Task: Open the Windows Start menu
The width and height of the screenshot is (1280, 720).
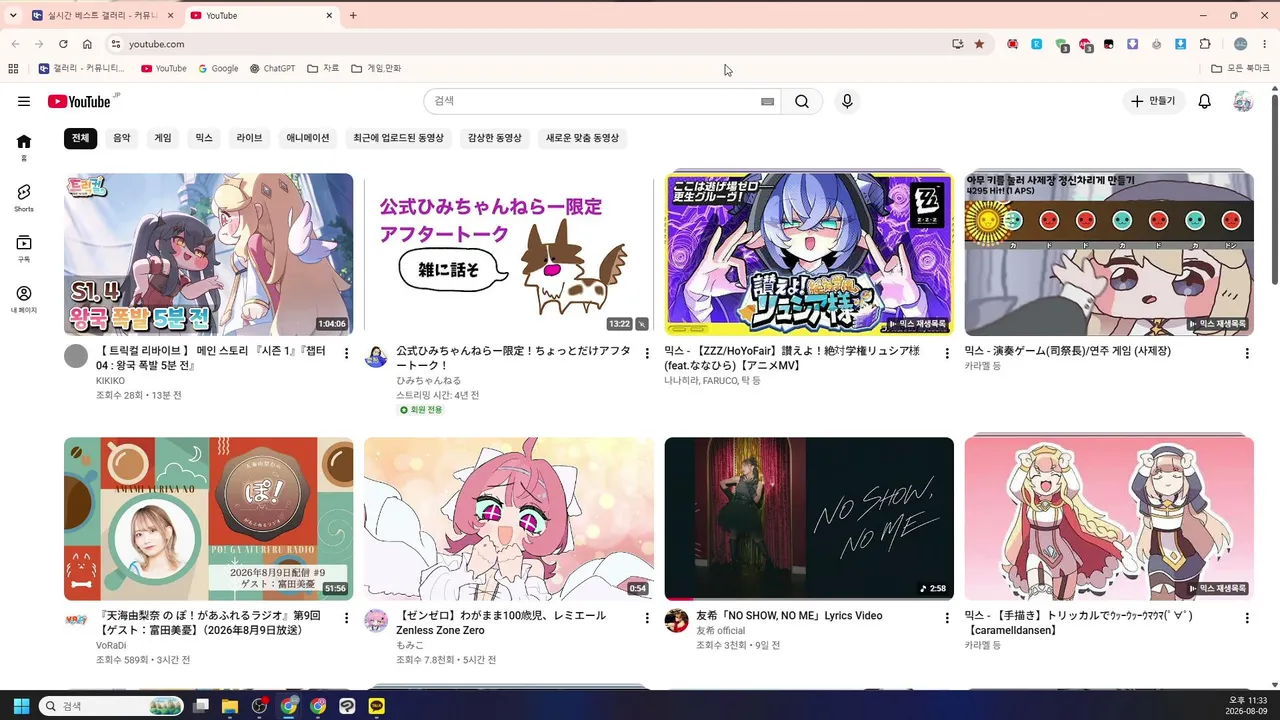Action: click(x=21, y=706)
